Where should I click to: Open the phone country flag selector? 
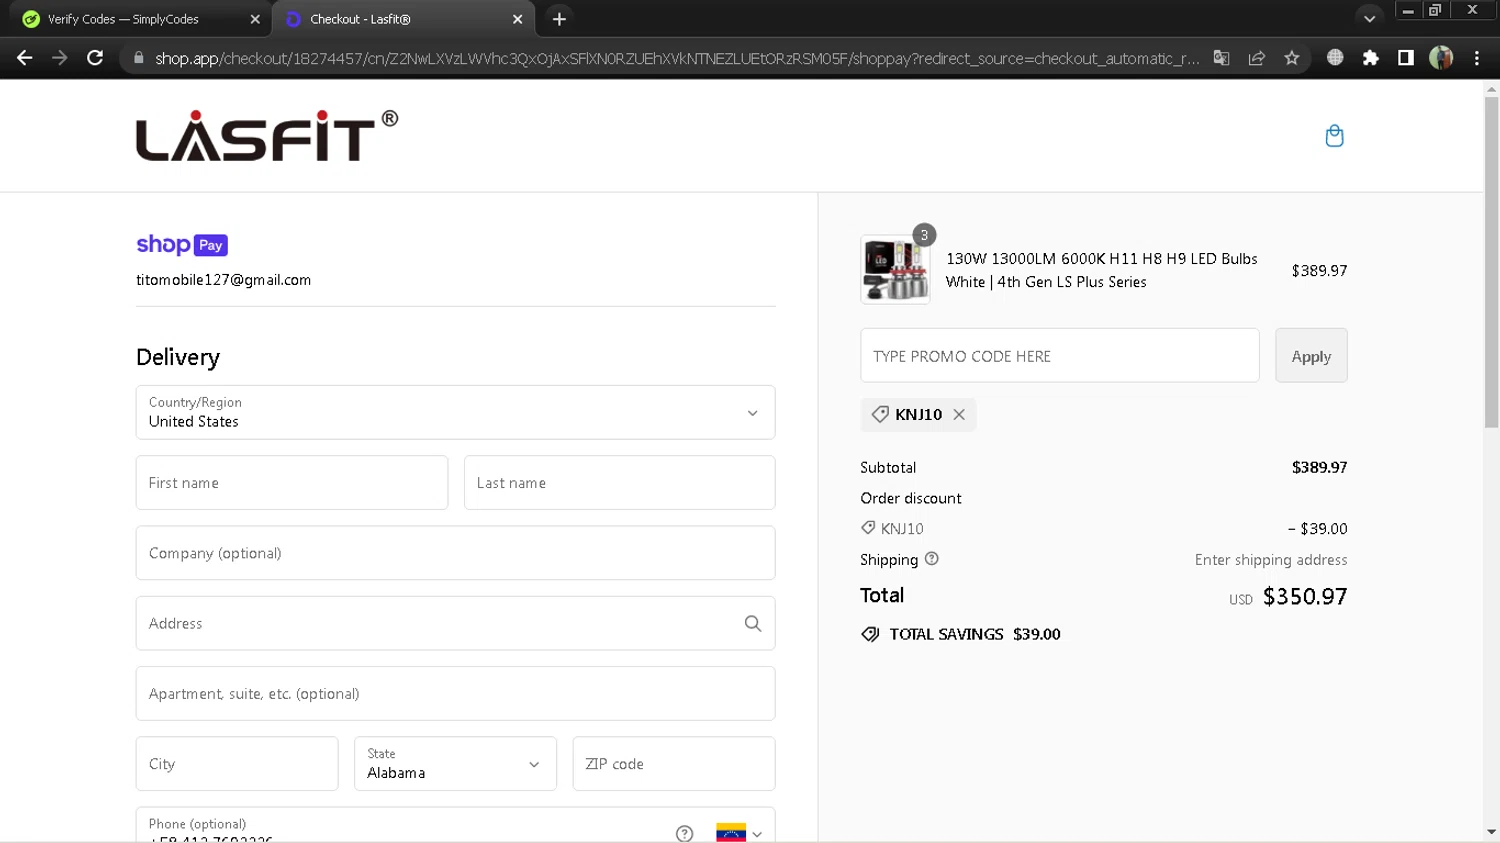coord(739,832)
